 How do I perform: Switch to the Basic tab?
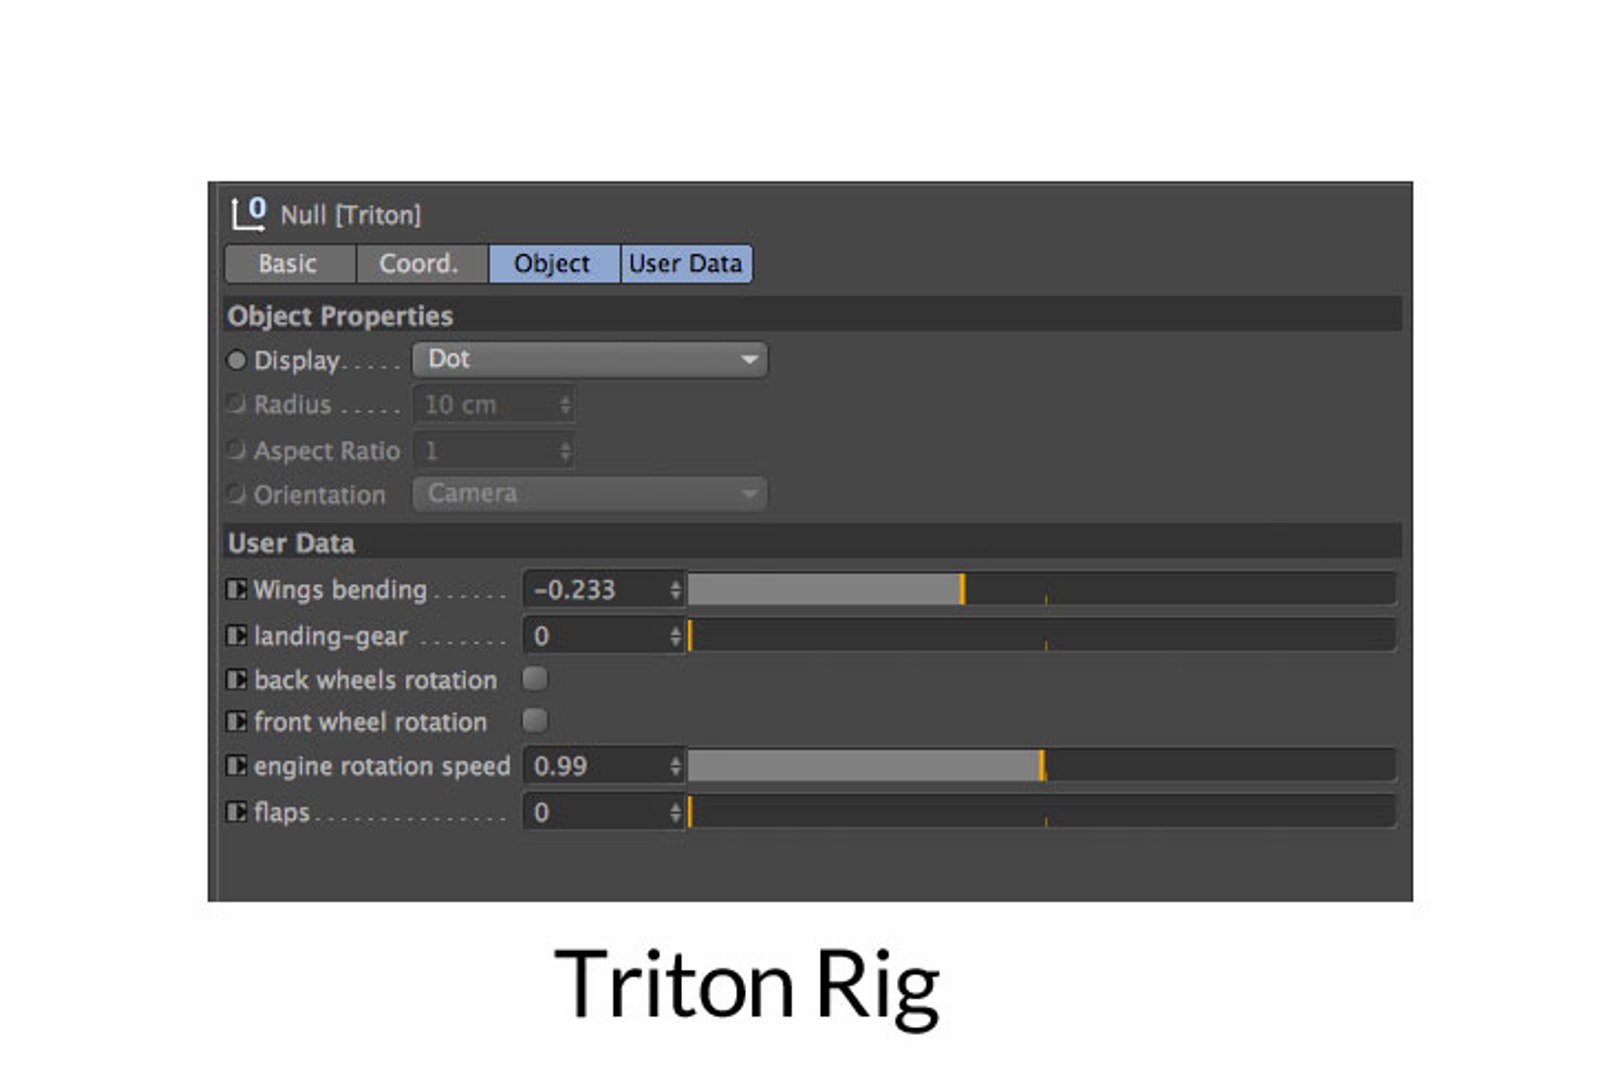pyautogui.click(x=290, y=264)
